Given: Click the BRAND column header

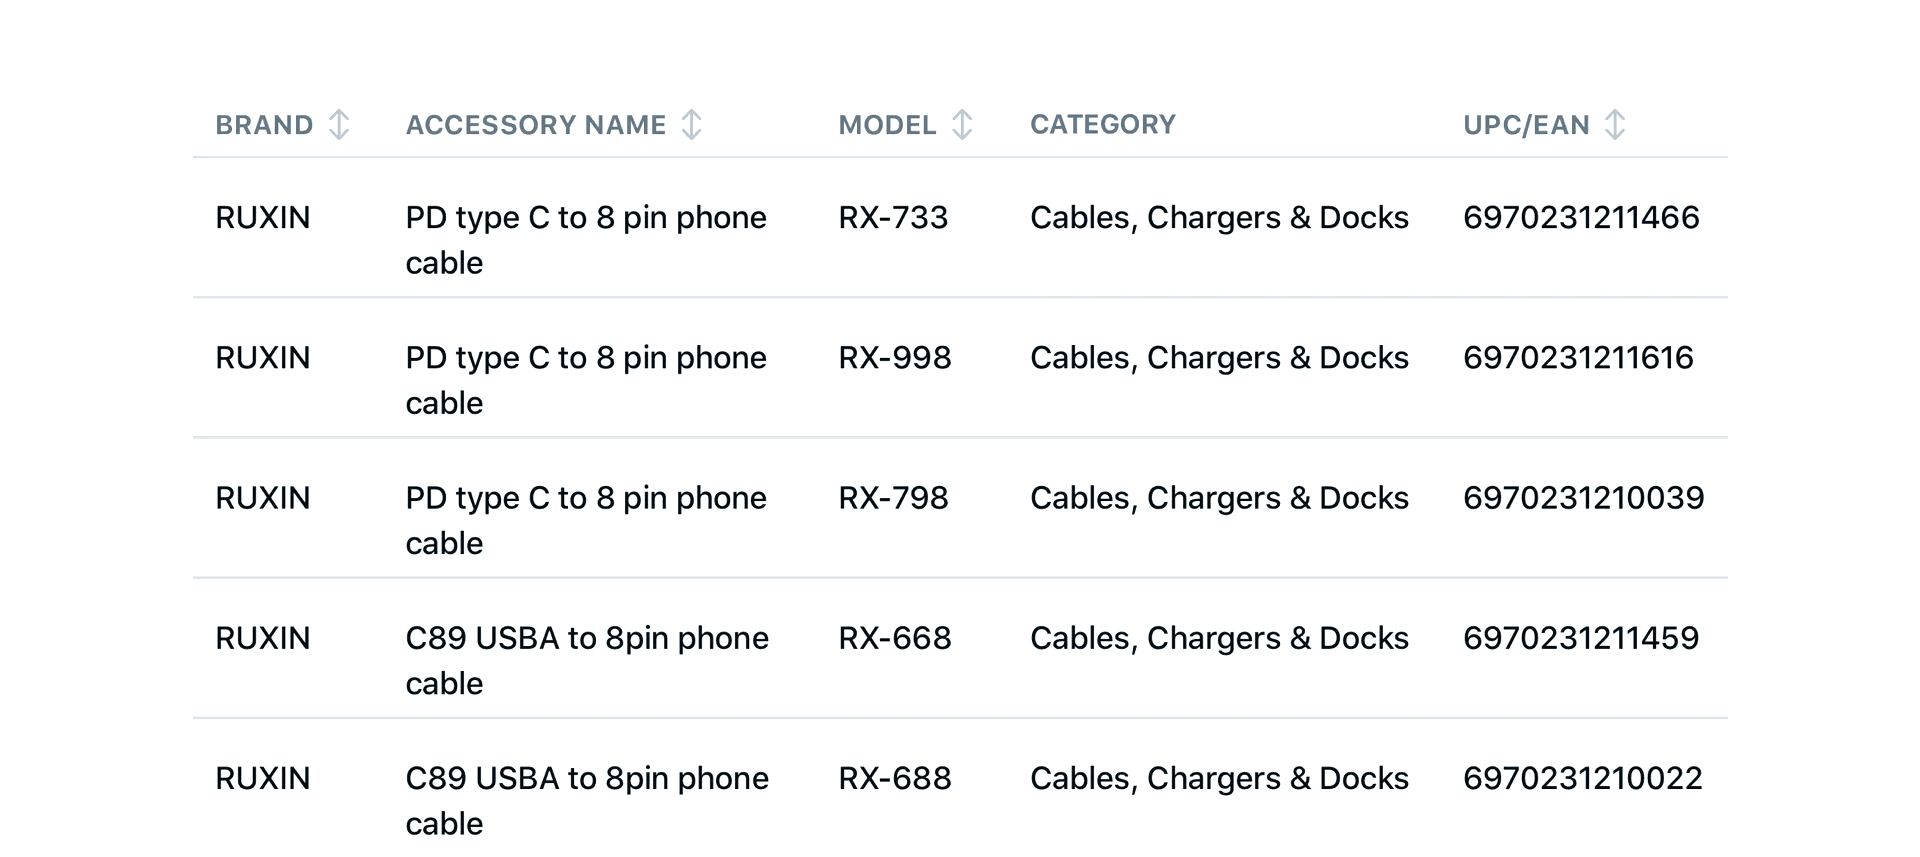Looking at the screenshot, I should 264,125.
